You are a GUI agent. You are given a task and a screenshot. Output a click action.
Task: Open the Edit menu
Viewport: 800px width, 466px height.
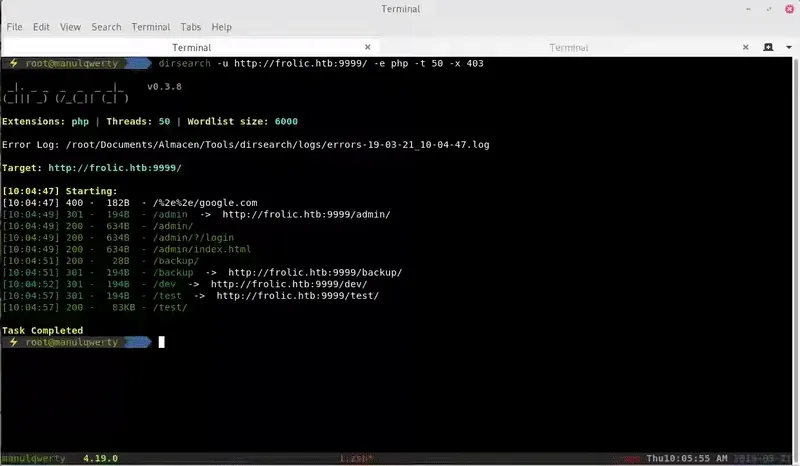(43, 27)
